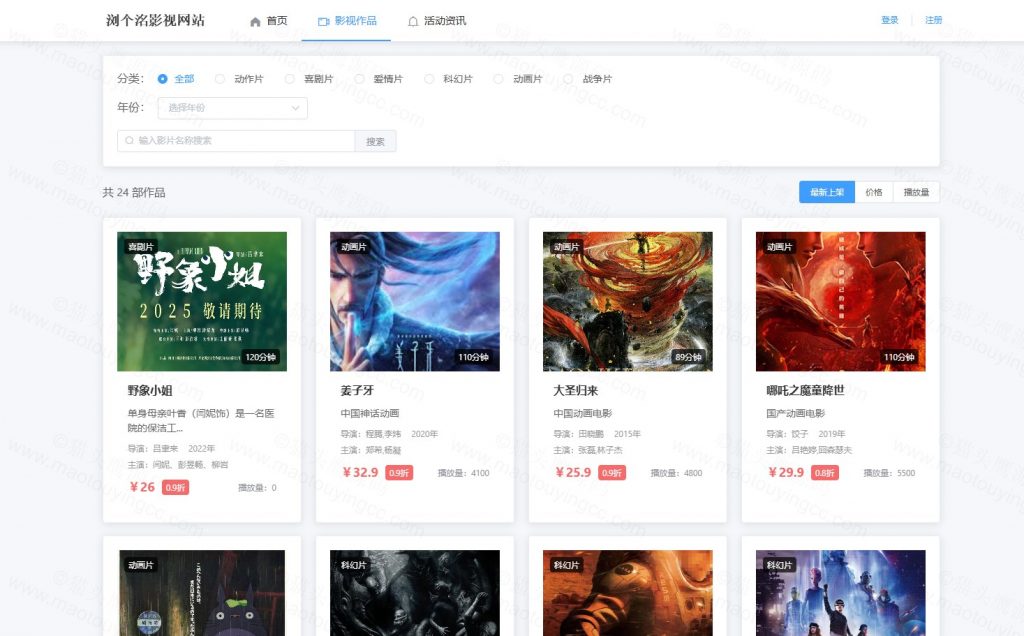Viewport: 1024px width, 636px height.
Task: Click the magnifier icon in search box
Action: point(129,140)
